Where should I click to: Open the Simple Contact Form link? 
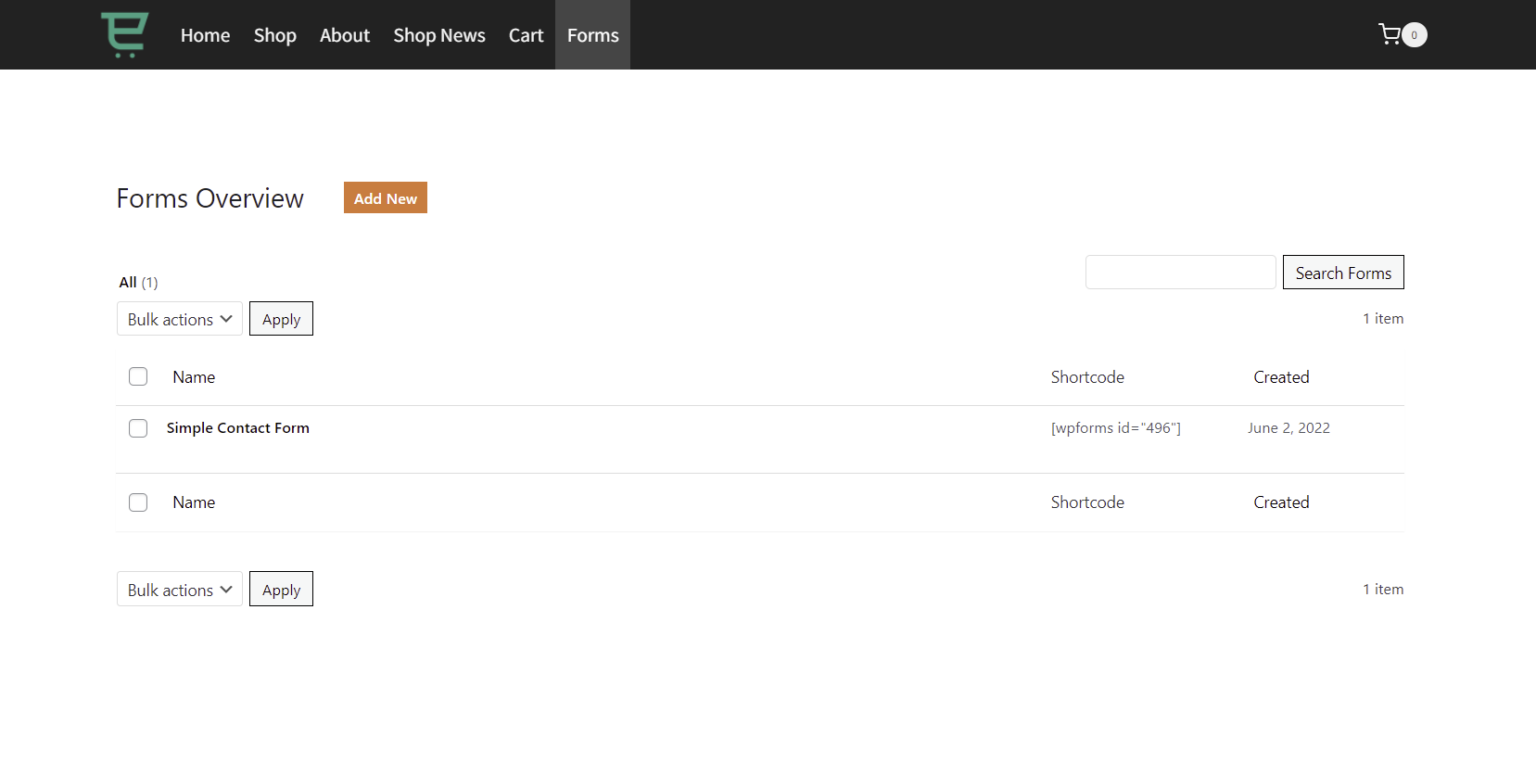pyautogui.click(x=238, y=428)
